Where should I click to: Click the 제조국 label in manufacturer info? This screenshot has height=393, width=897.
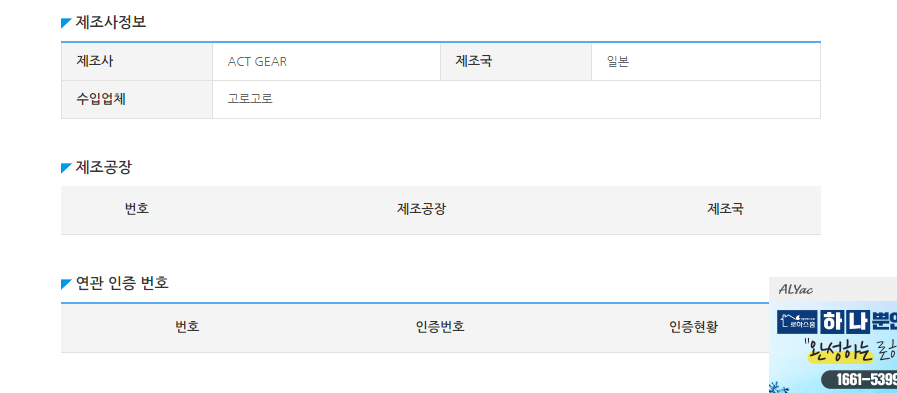[473, 61]
